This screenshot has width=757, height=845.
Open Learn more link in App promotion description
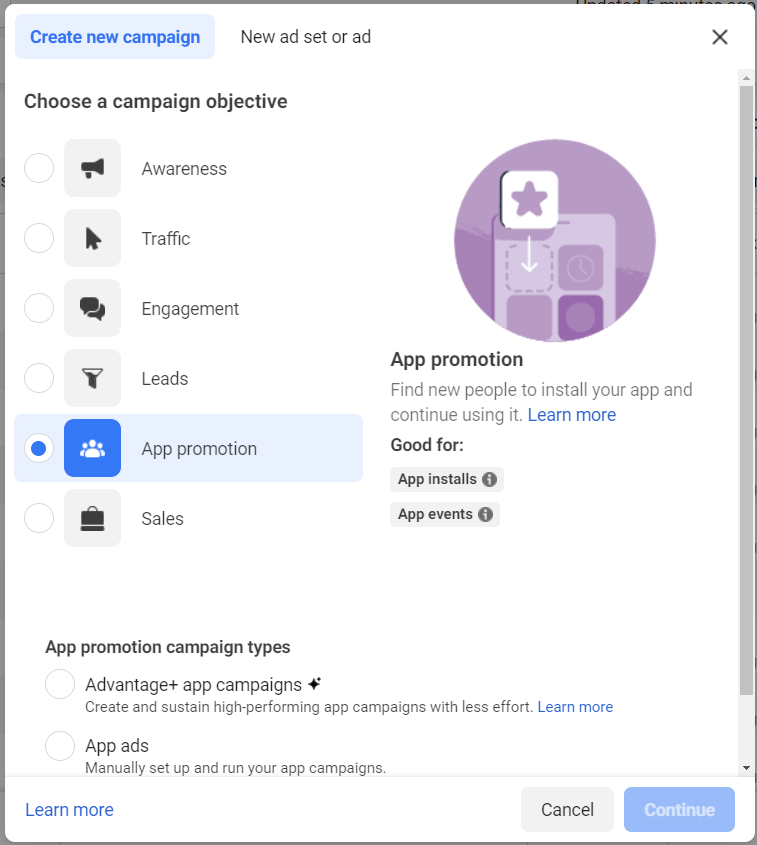click(571, 415)
